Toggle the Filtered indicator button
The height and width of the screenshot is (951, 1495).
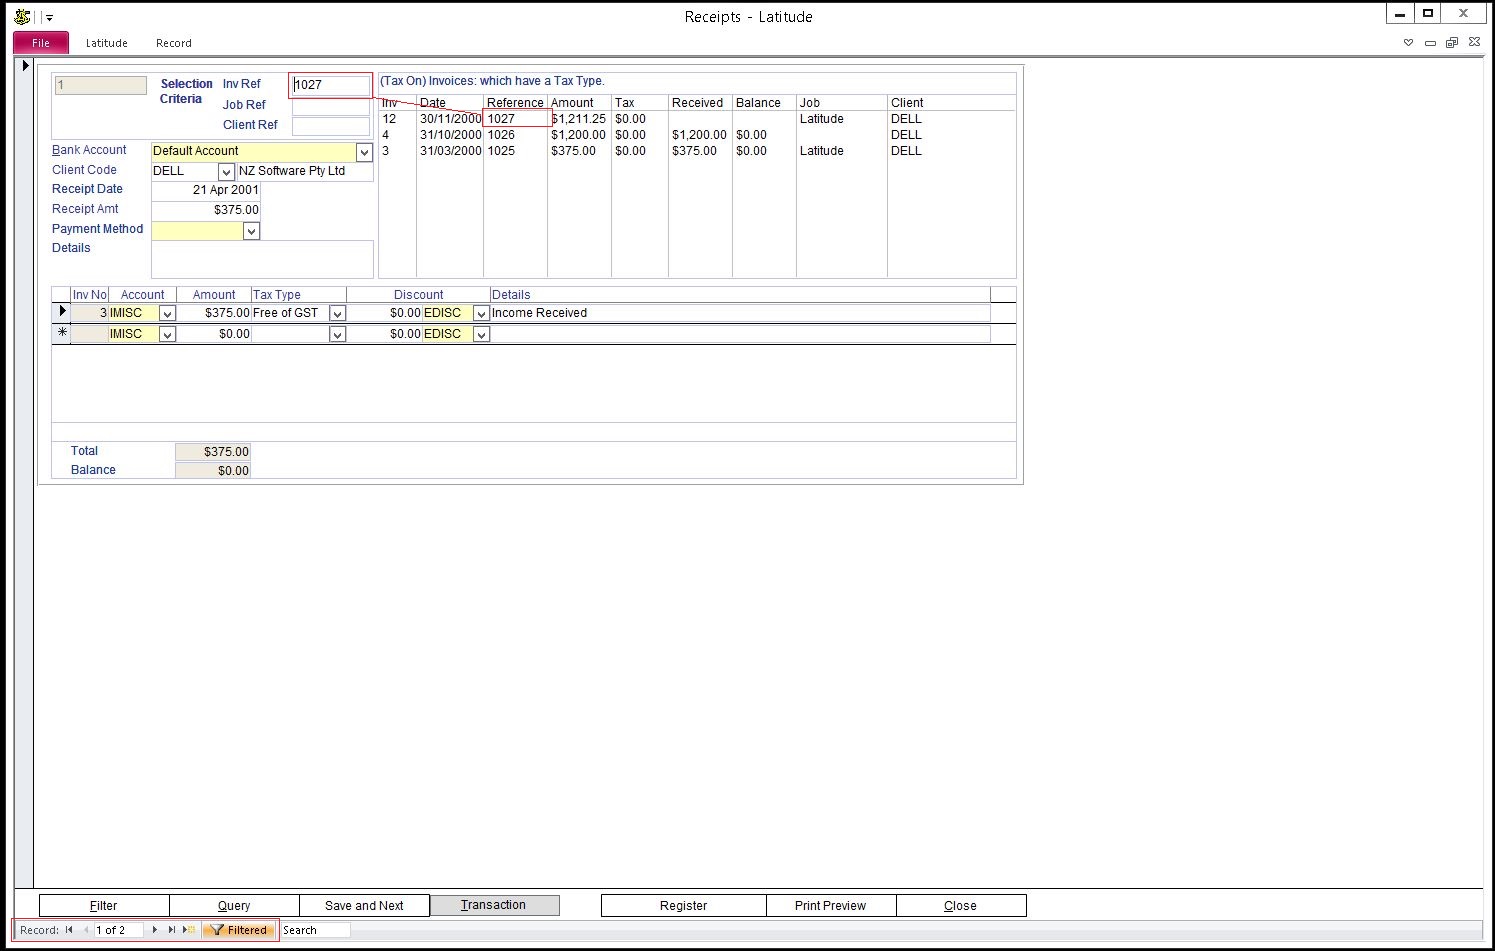pos(239,930)
